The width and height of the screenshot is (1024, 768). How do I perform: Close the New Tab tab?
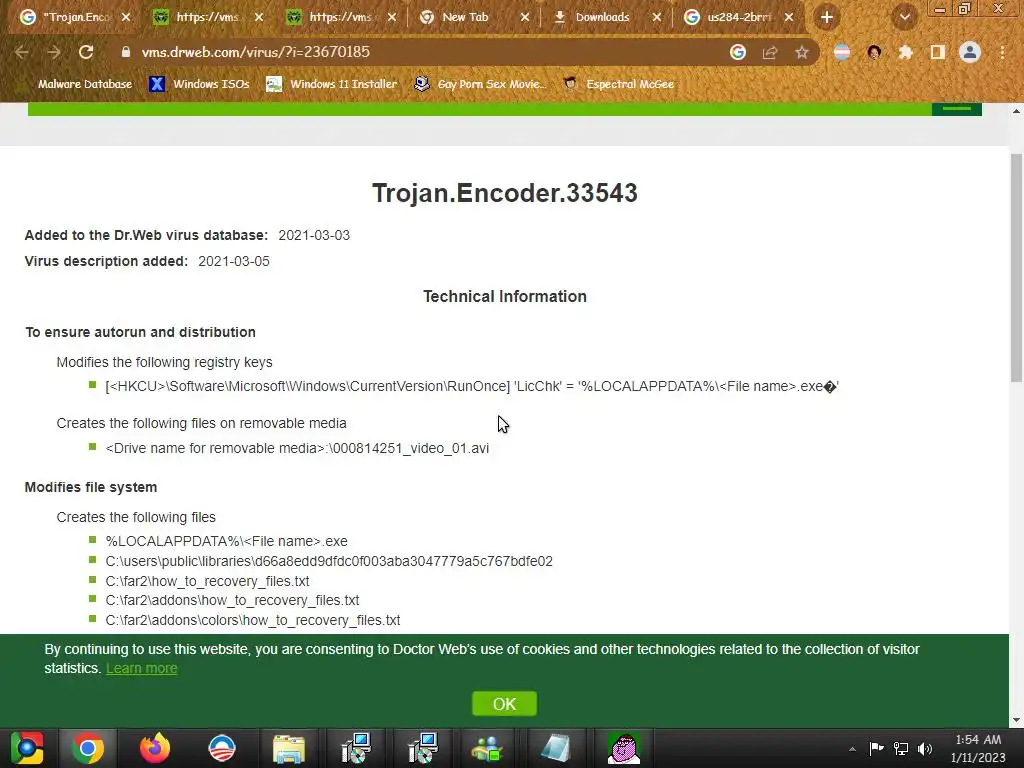point(524,18)
